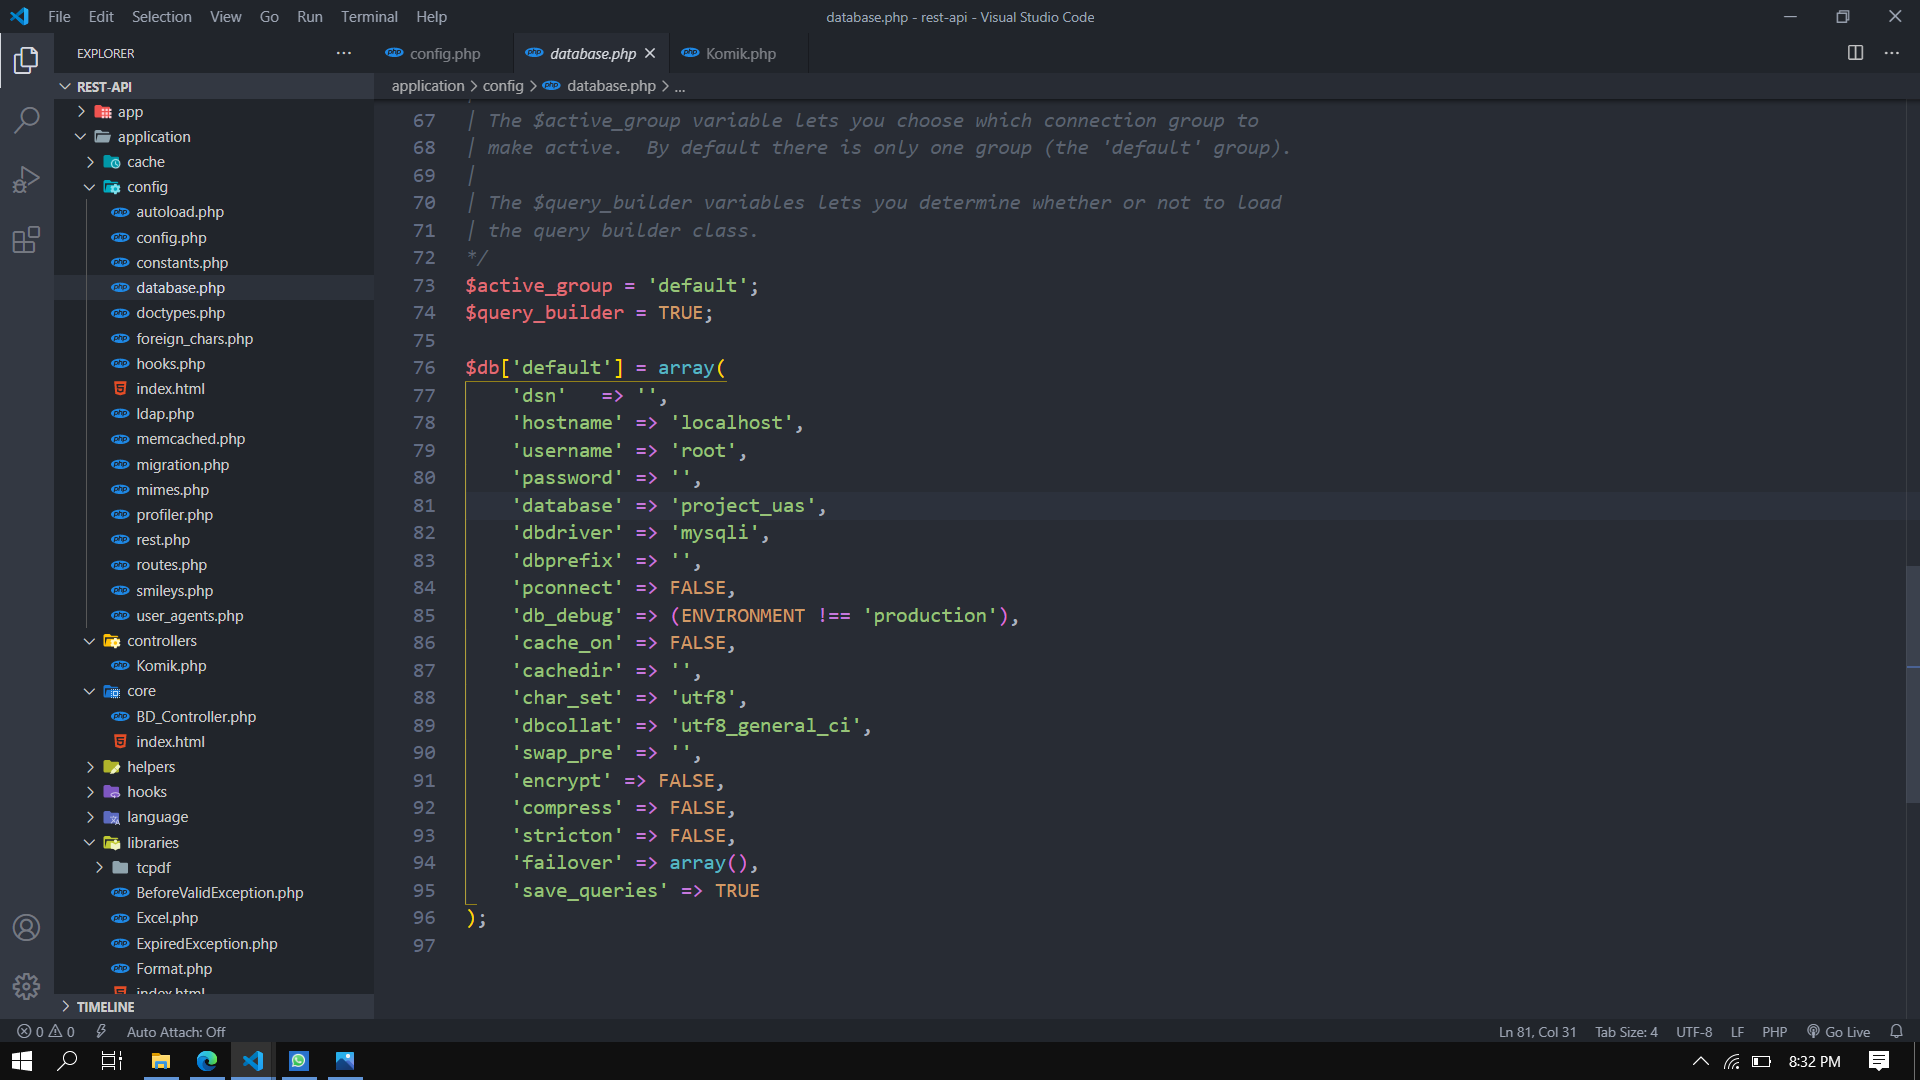Show errors and warnings problems panel
This screenshot has height=1080, width=1920.
point(46,1031)
